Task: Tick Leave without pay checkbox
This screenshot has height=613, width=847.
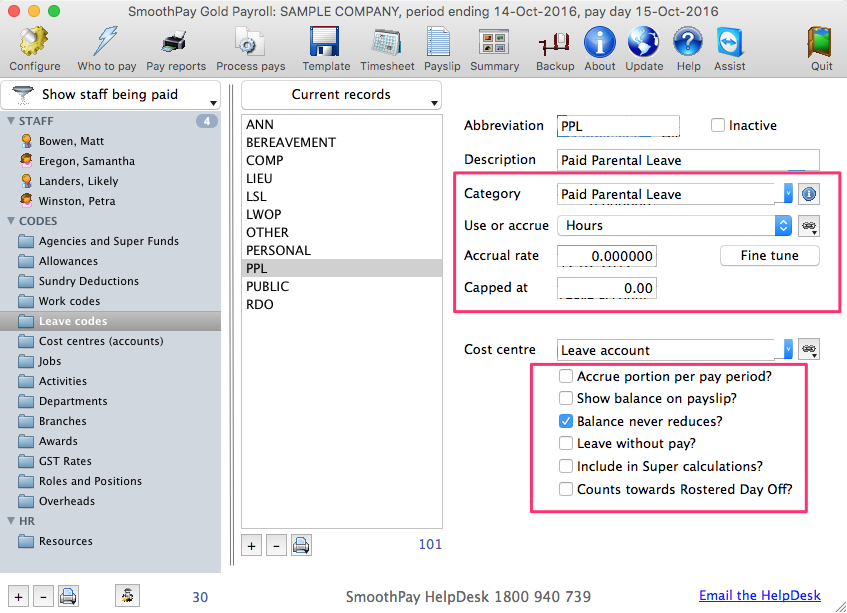Action: (x=566, y=443)
